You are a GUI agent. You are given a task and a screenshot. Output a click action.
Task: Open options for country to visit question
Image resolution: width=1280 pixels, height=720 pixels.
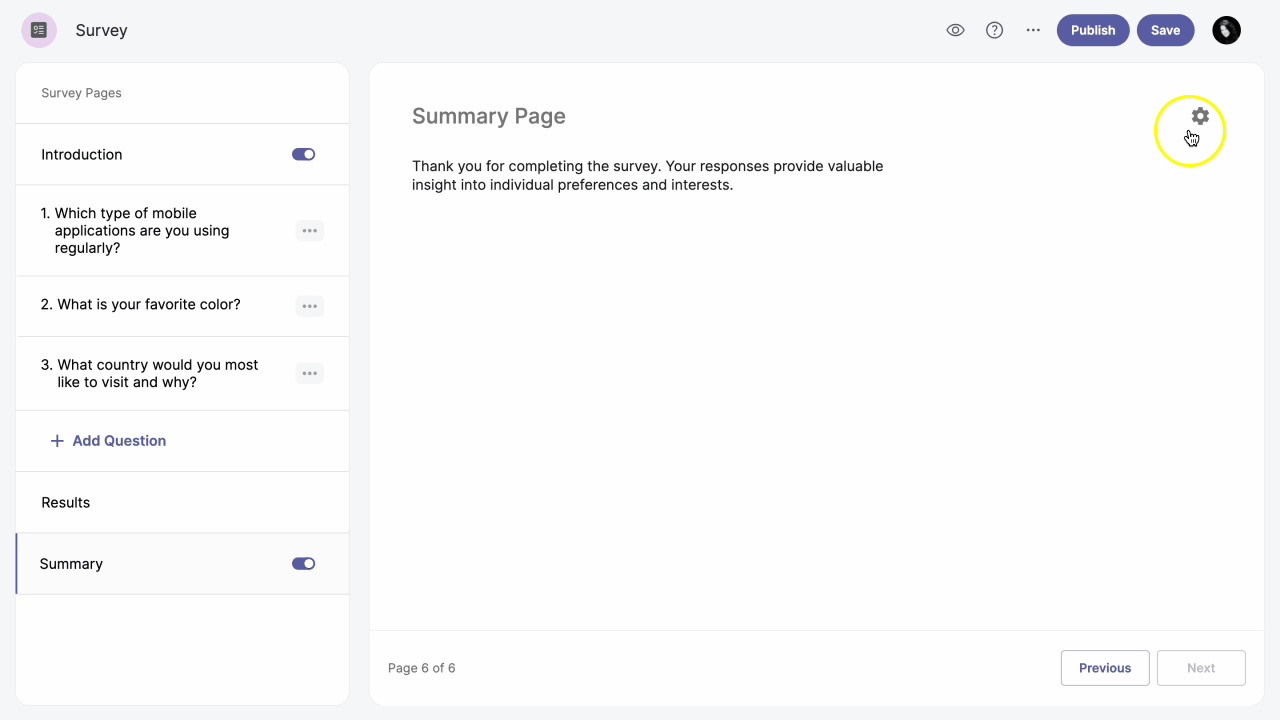coord(309,374)
